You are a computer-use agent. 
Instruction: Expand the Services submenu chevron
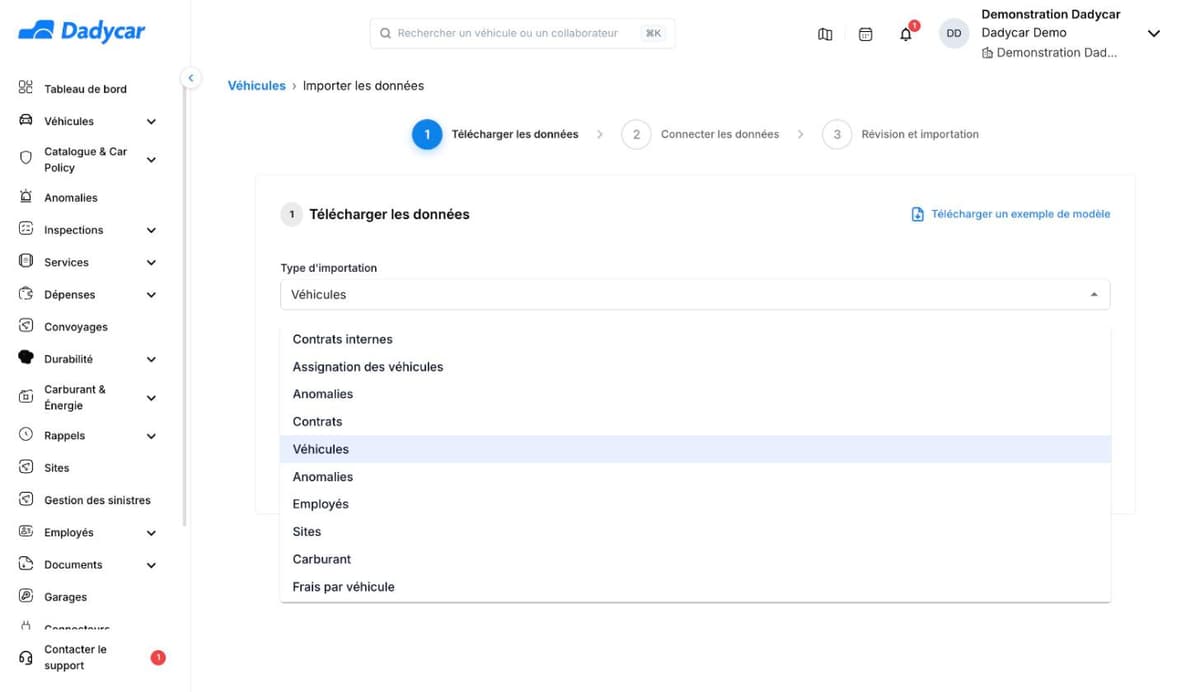(151, 262)
